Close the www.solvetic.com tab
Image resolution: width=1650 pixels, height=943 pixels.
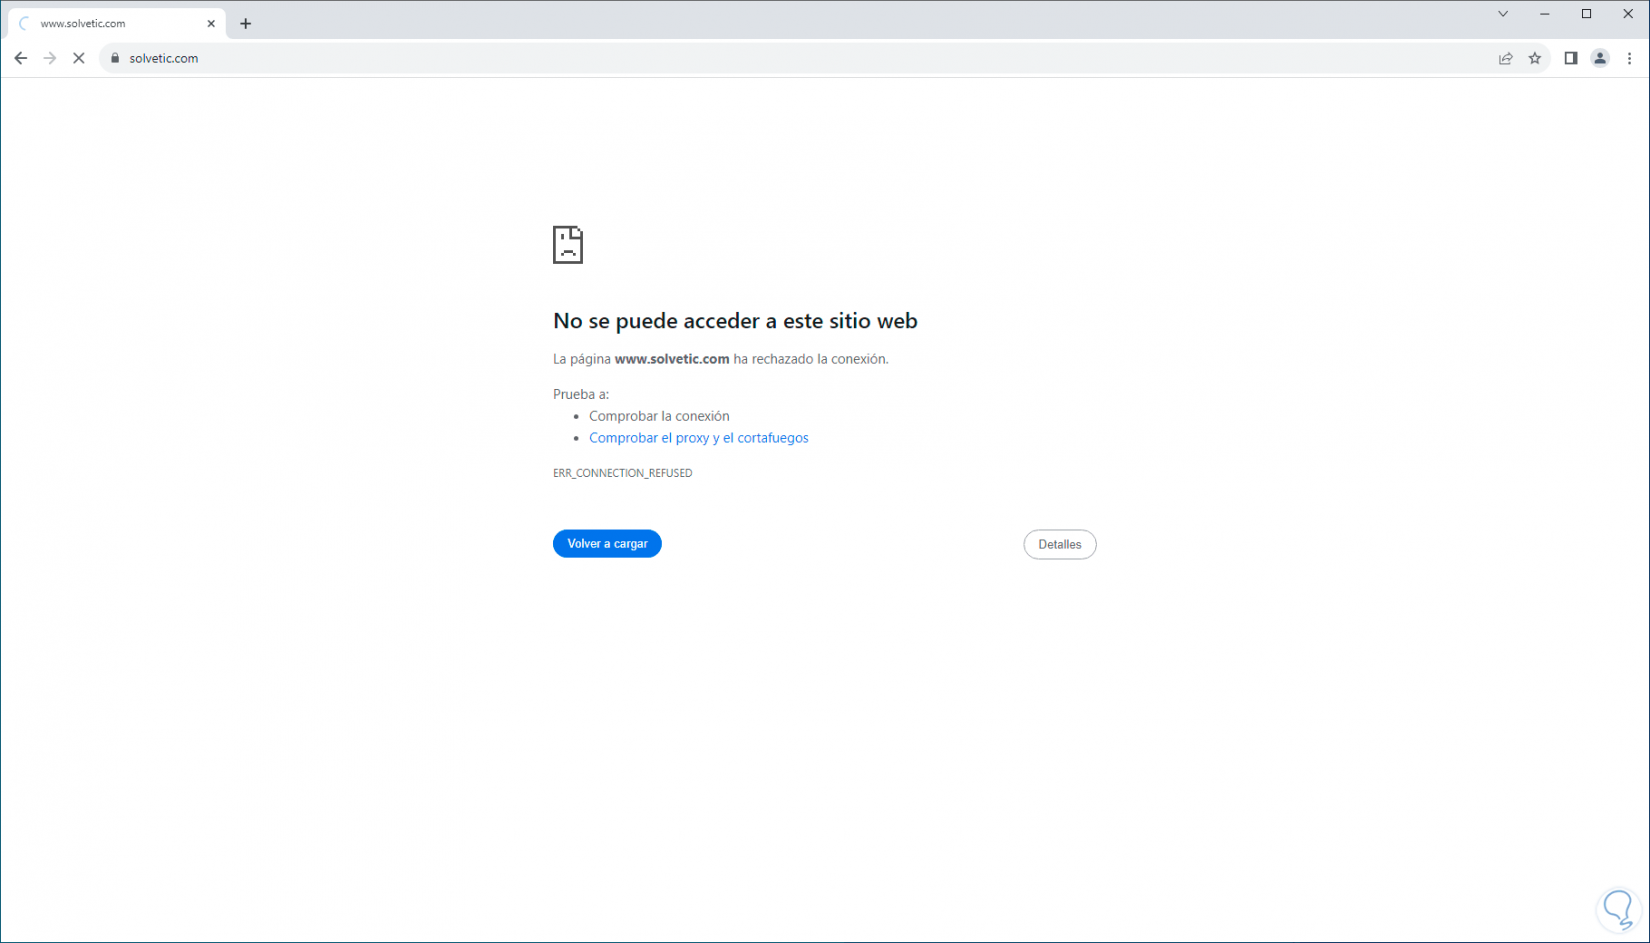click(211, 23)
